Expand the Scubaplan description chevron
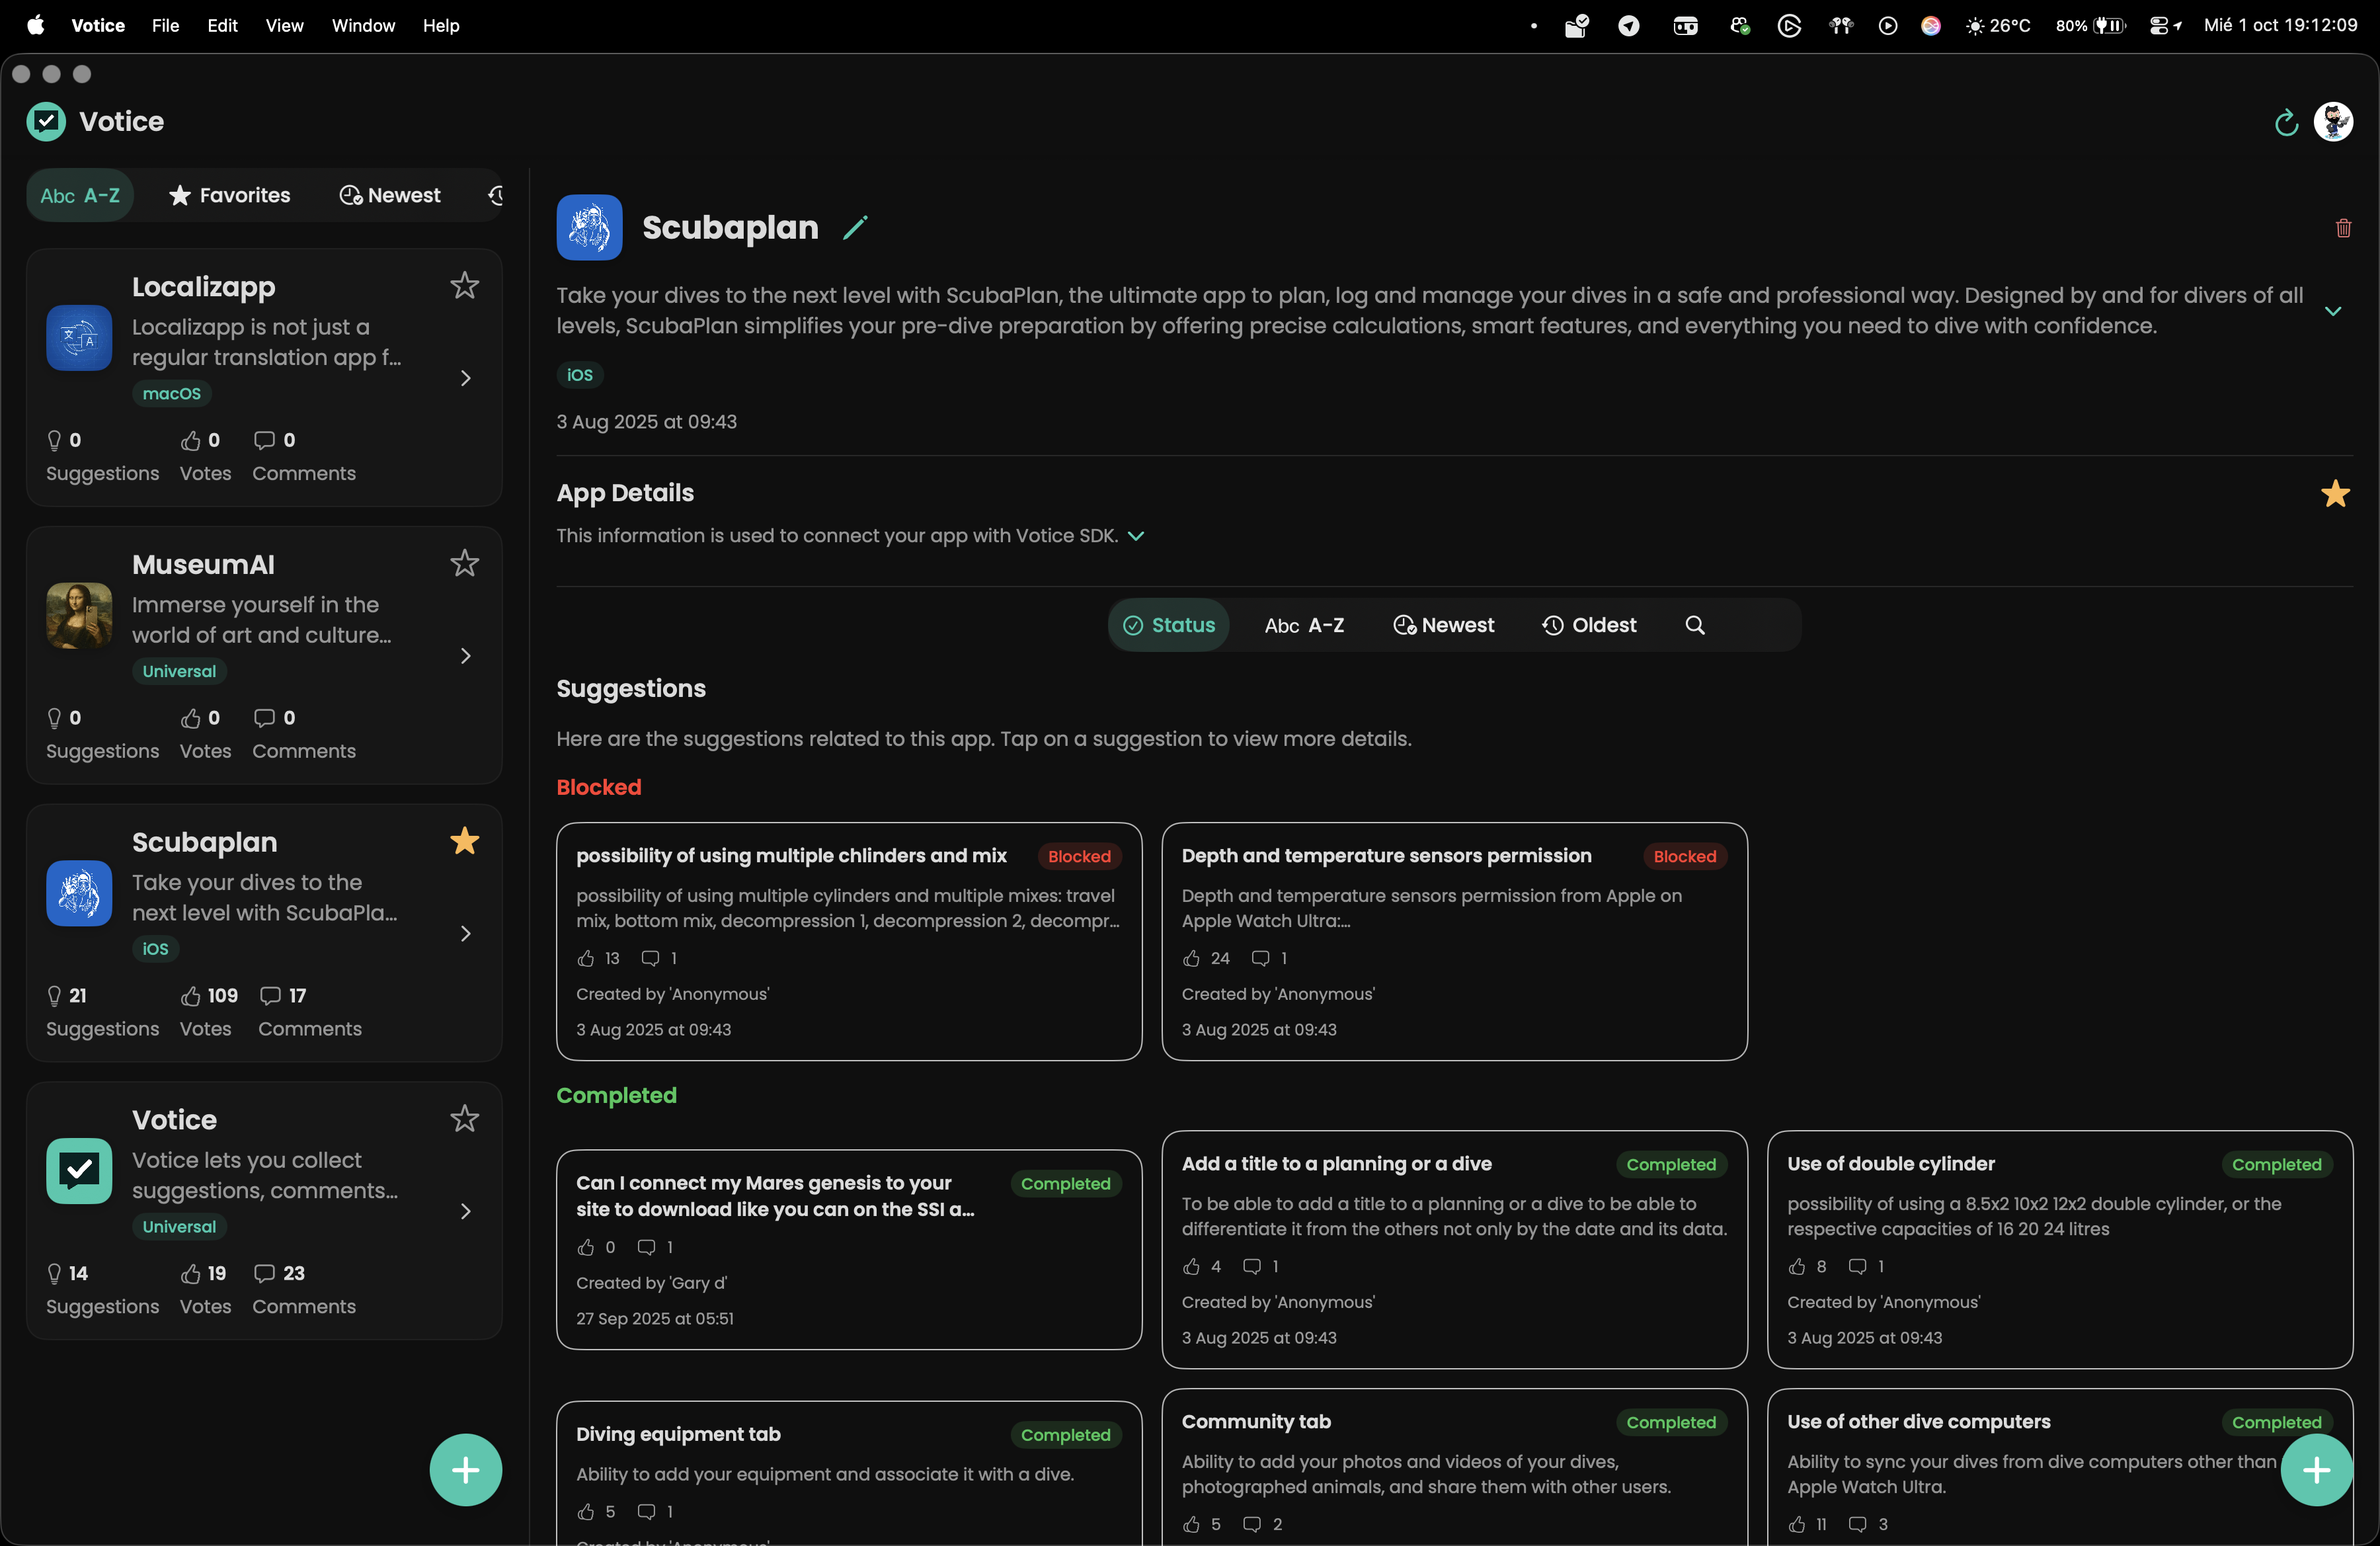 tap(2332, 311)
